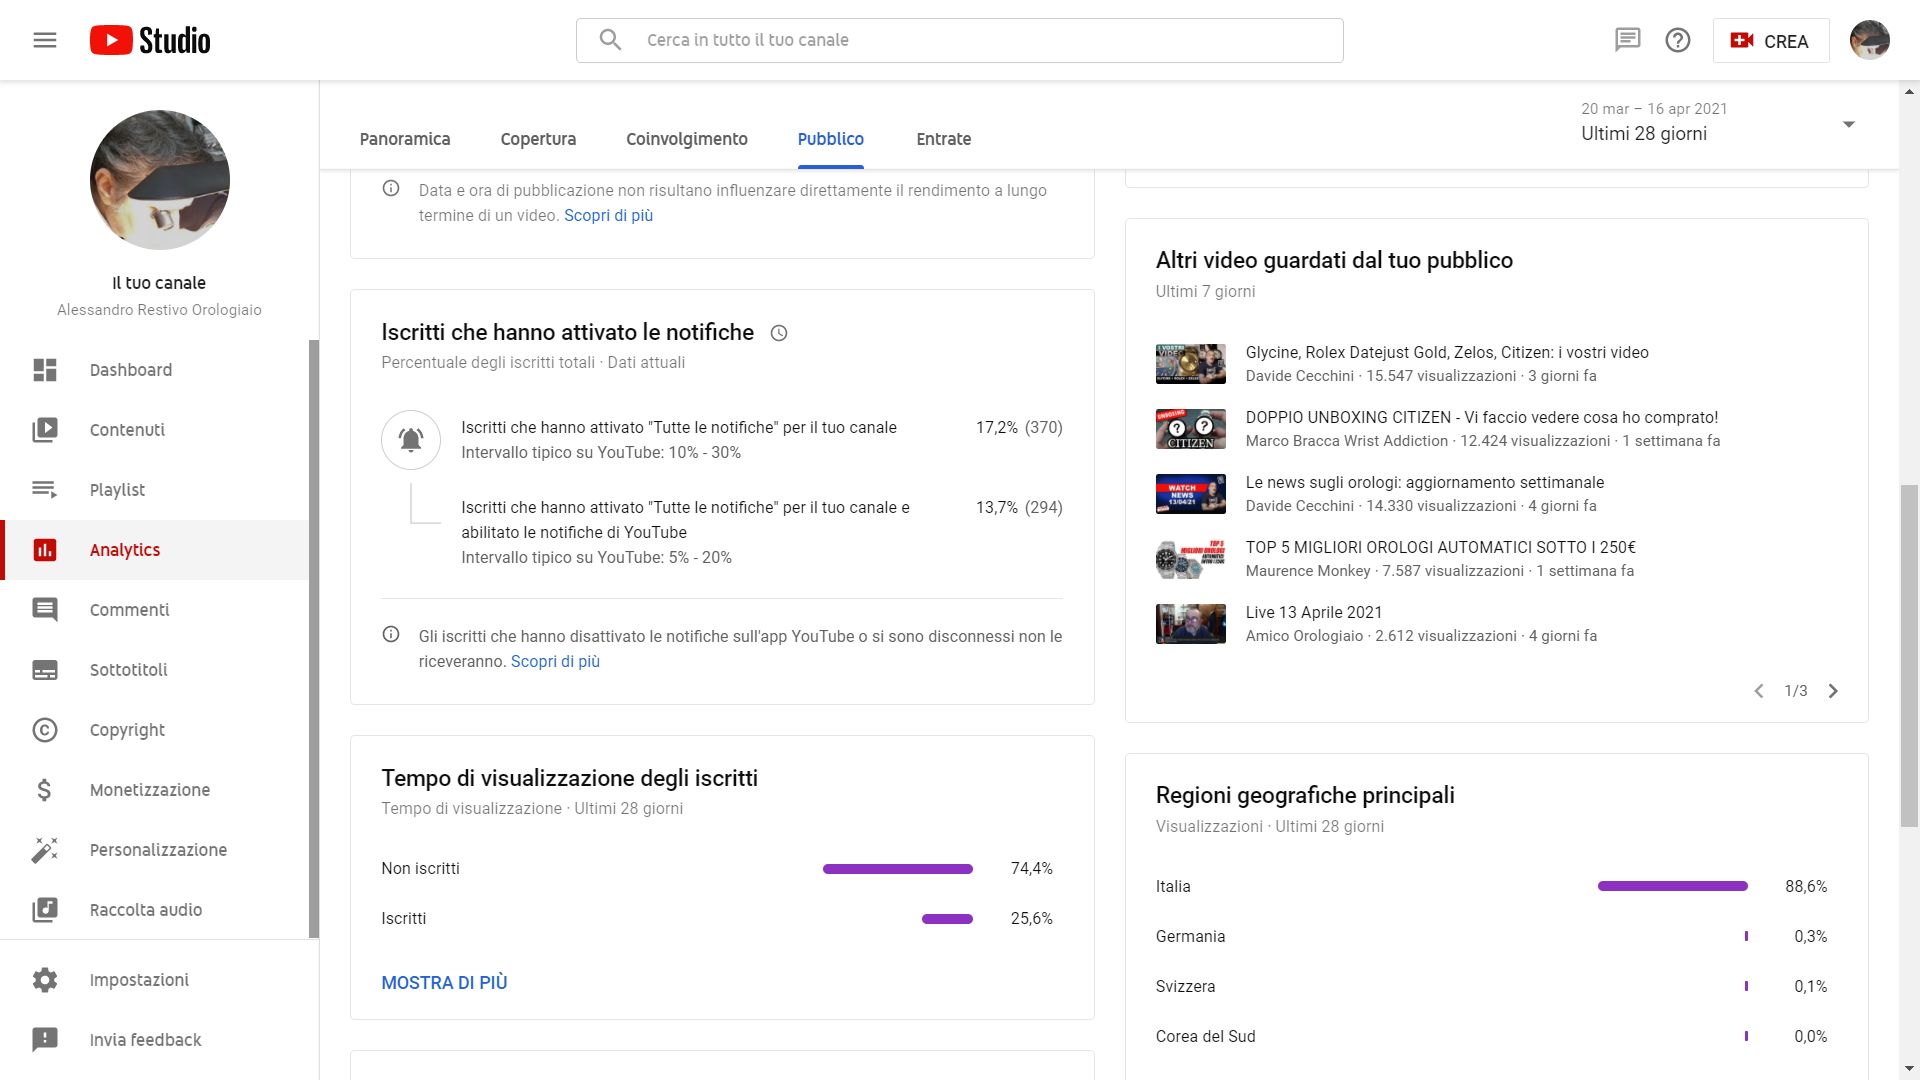Switch to the Entrate tab
1920x1080 pixels.
944,139
